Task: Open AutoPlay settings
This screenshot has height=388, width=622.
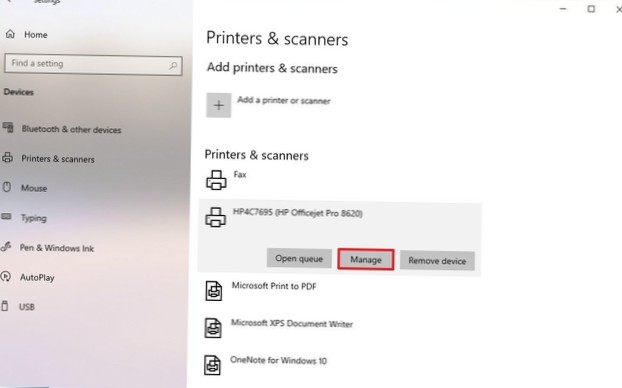Action: [x=37, y=278]
